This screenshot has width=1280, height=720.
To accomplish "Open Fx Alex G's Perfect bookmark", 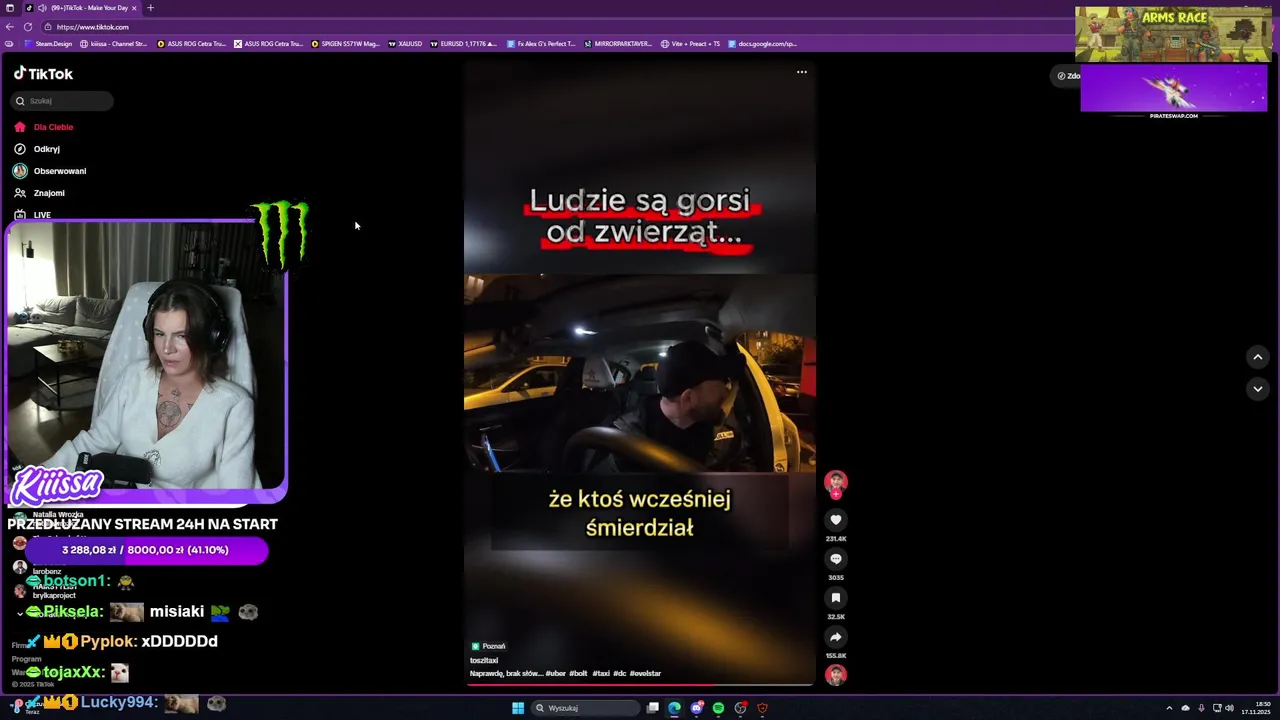I will coord(541,44).
